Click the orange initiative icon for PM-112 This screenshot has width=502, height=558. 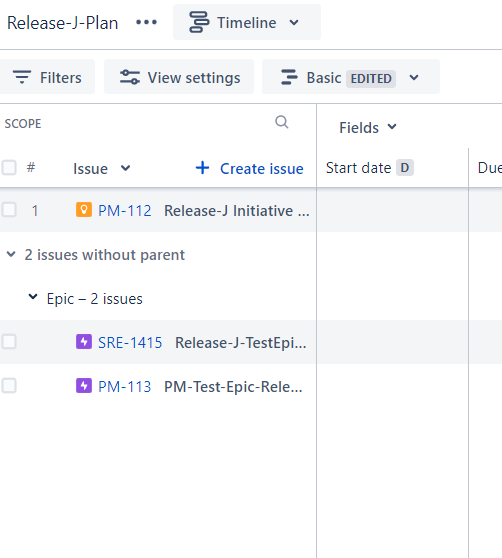pyautogui.click(x=84, y=210)
